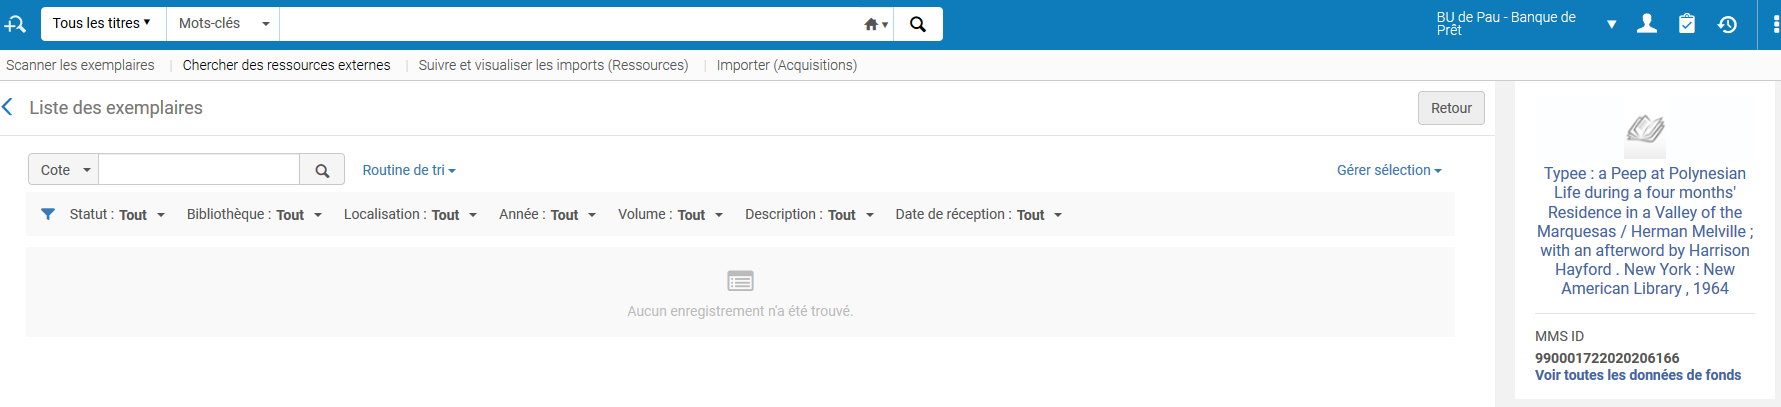Open the tasks clipboard icon
Screen dimensions: 1781x407
tap(1686, 24)
